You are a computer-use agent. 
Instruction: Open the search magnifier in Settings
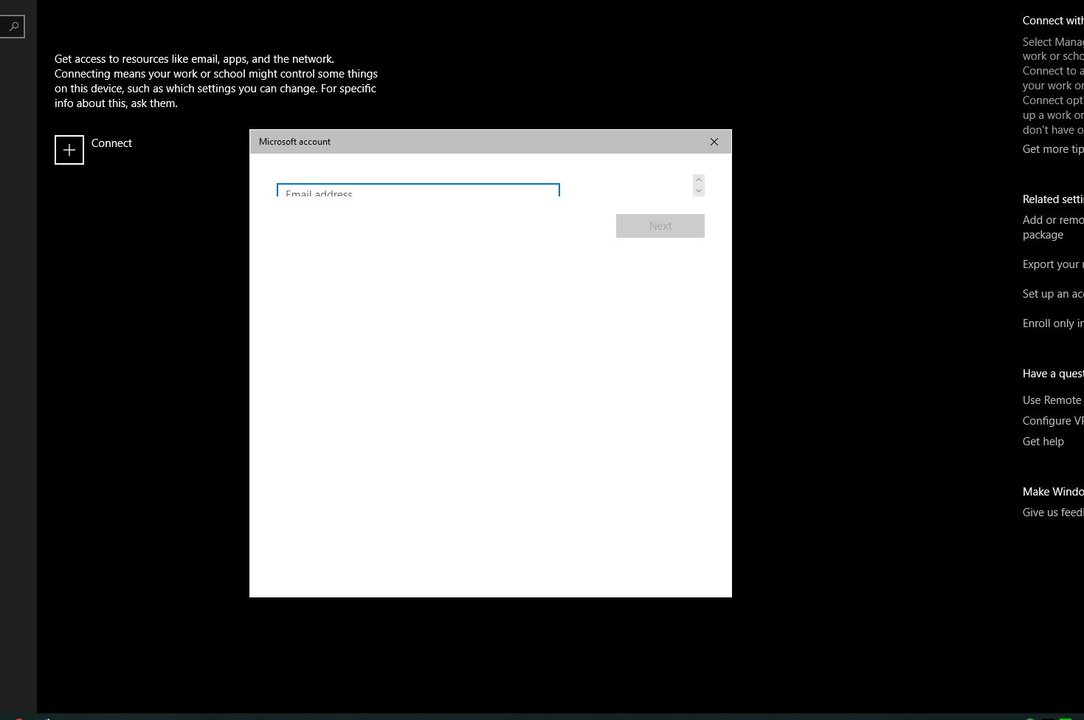[x=12, y=27]
